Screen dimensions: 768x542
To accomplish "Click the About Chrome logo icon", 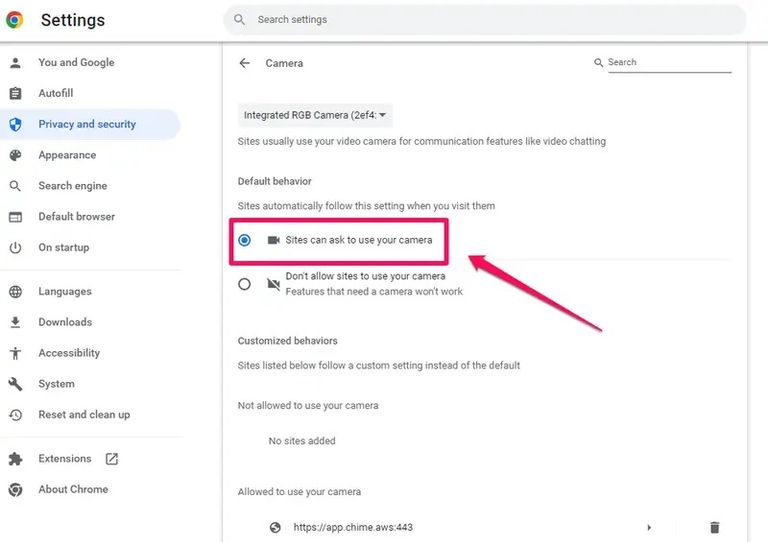I will pos(16,490).
